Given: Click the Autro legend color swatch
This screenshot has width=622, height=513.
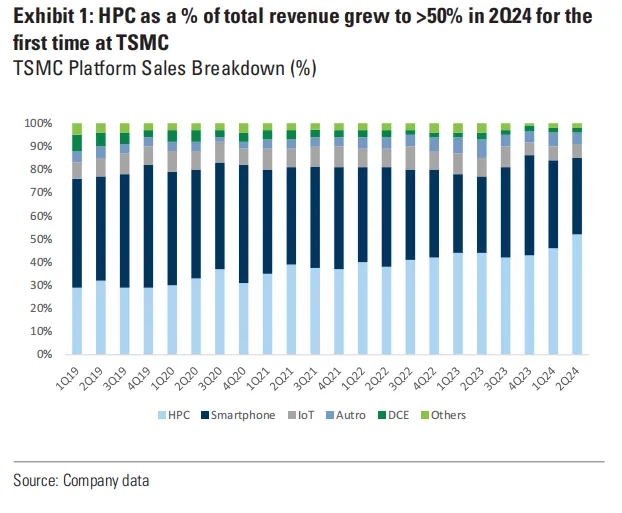Looking at the screenshot, I should [x=330, y=415].
